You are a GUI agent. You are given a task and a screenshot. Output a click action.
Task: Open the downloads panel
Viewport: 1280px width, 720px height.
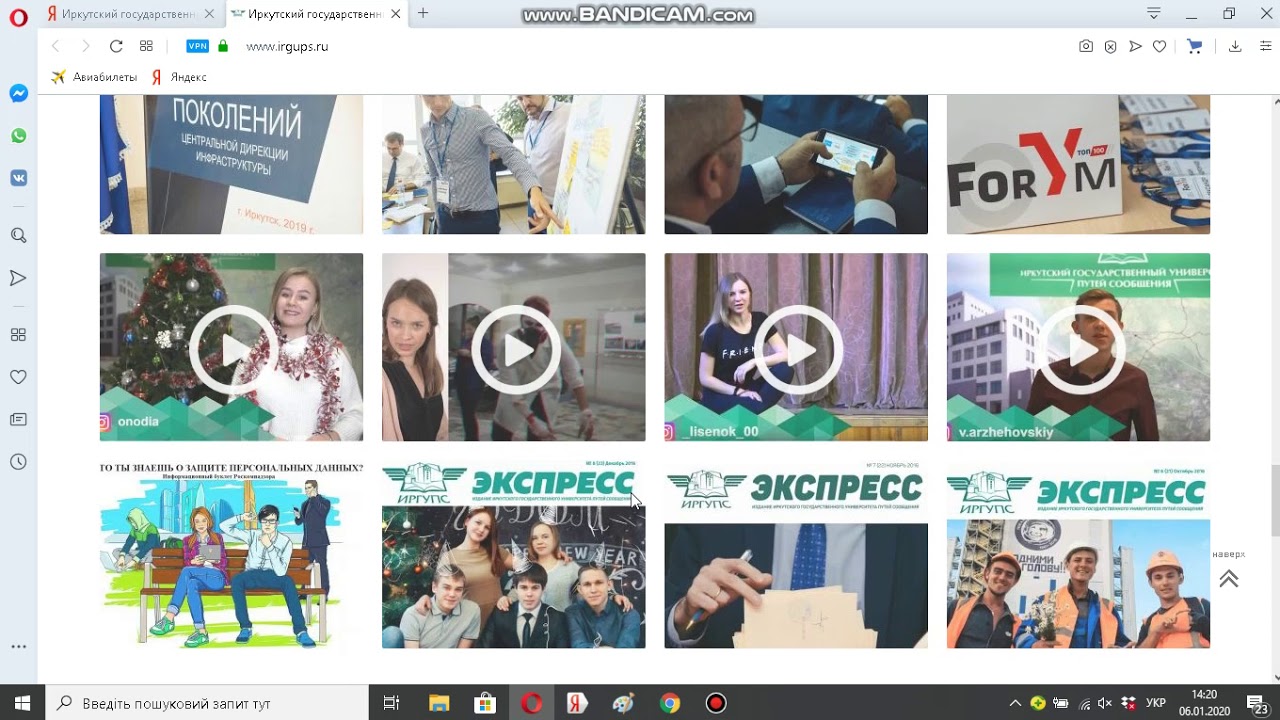pos(1235,46)
